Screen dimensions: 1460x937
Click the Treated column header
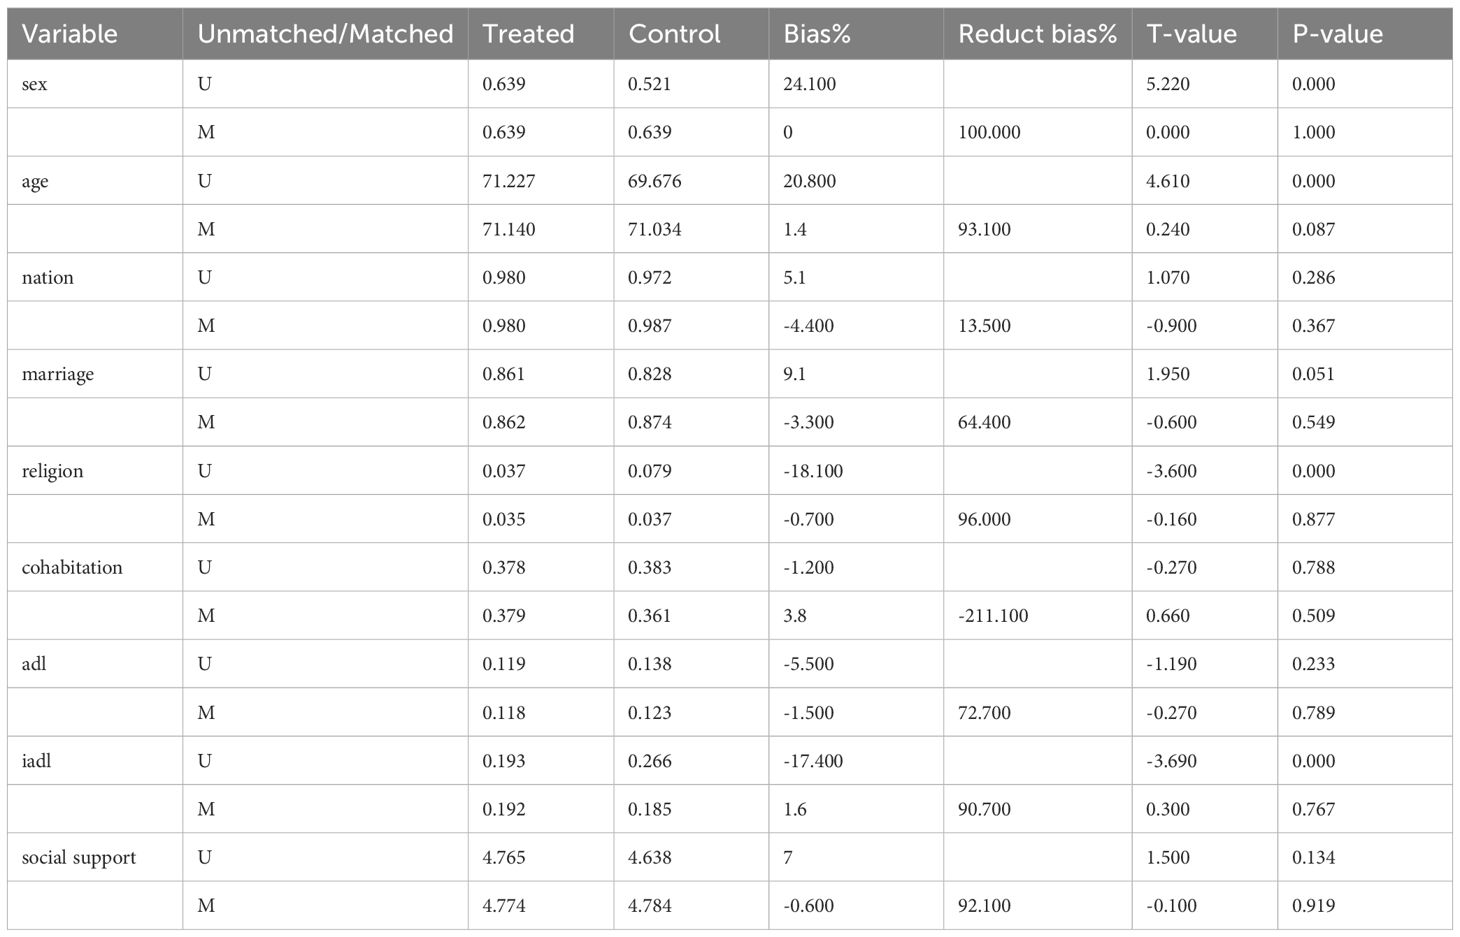[x=528, y=34]
